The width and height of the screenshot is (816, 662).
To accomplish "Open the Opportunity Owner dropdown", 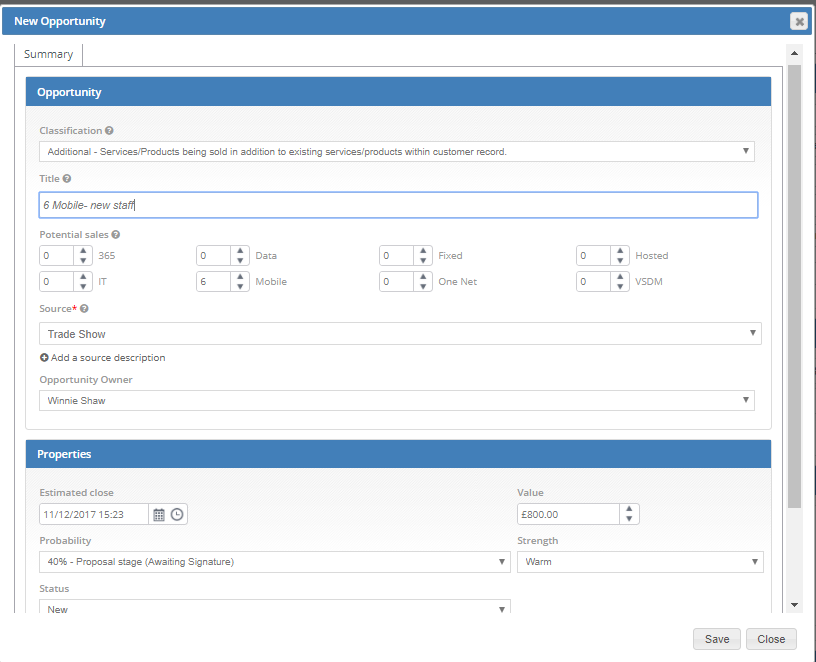I will (397, 400).
